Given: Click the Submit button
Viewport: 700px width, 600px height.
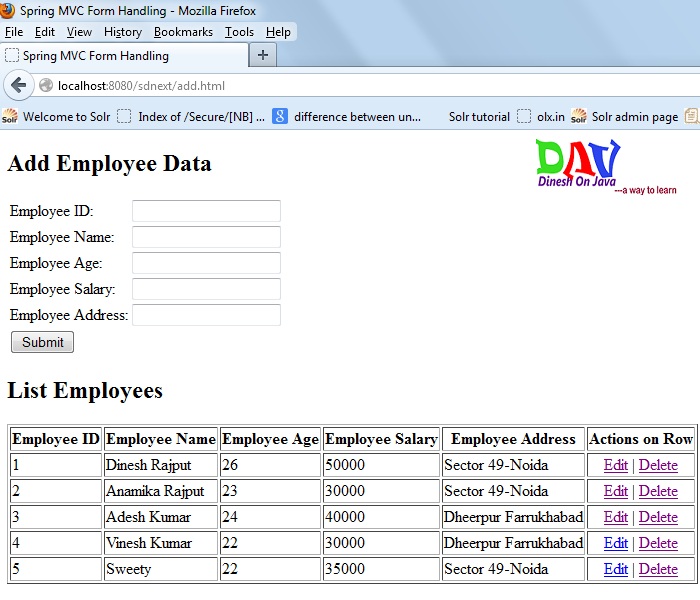Looking at the screenshot, I should point(42,342).
